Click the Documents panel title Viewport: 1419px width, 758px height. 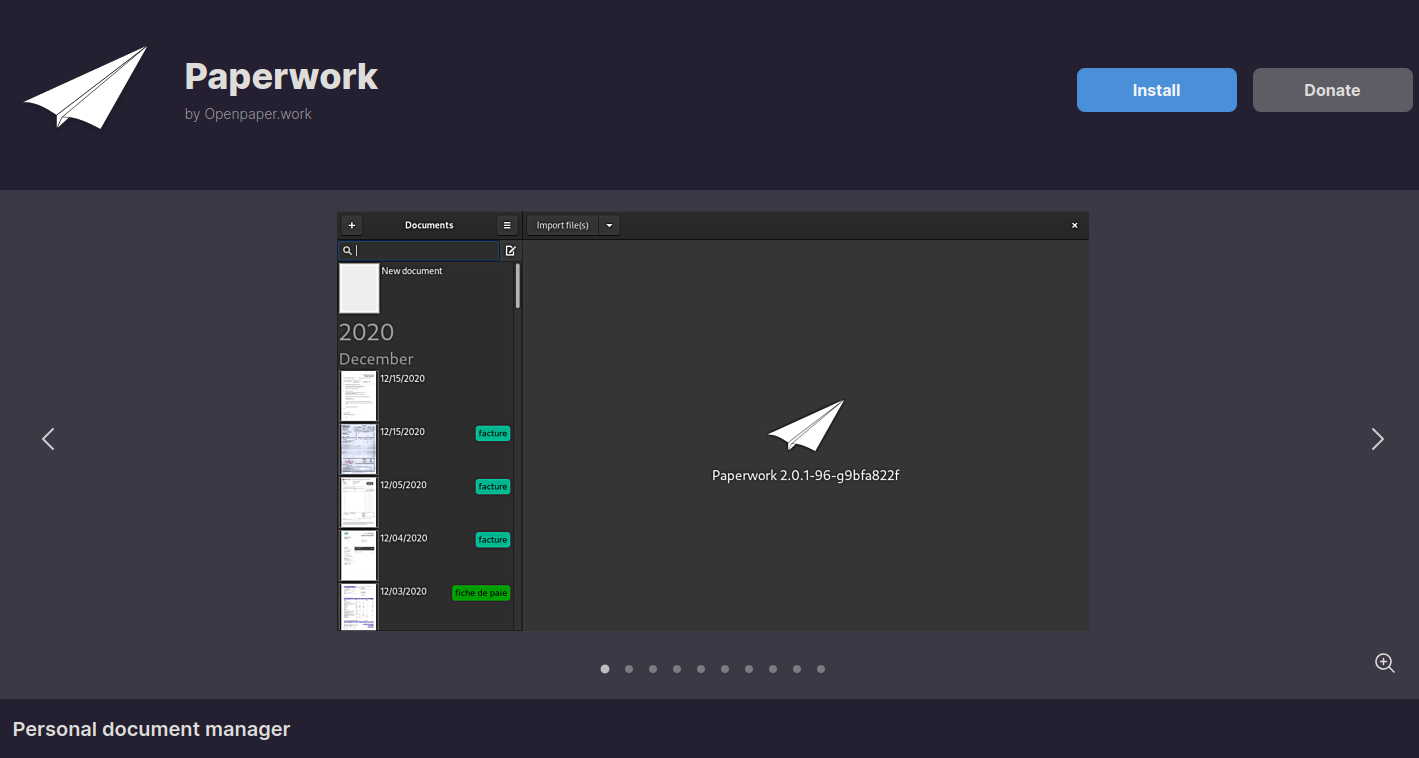(429, 225)
